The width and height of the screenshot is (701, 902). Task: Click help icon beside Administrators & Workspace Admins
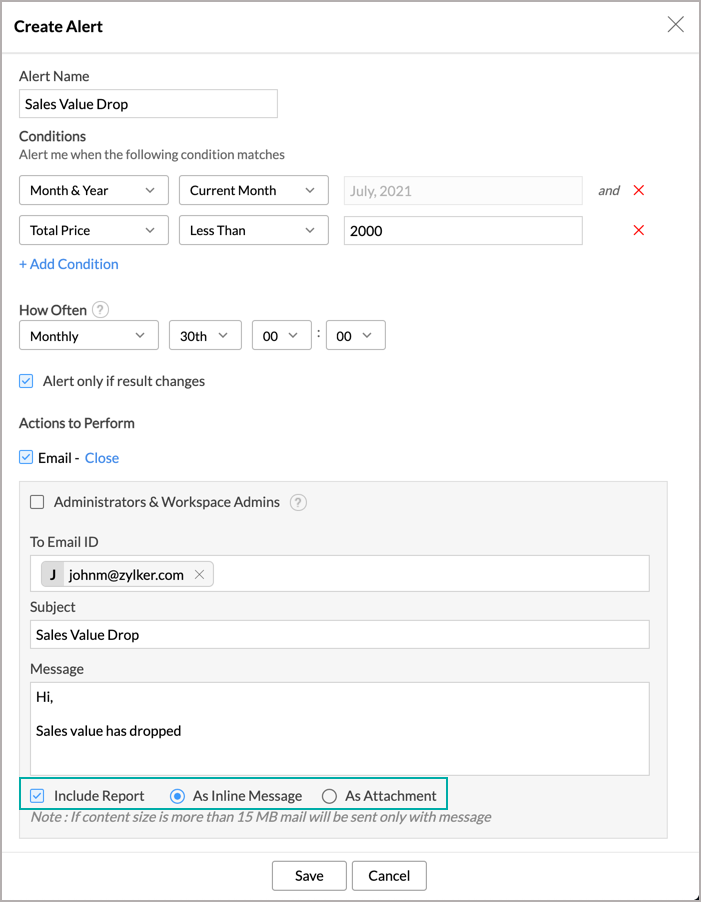click(298, 502)
